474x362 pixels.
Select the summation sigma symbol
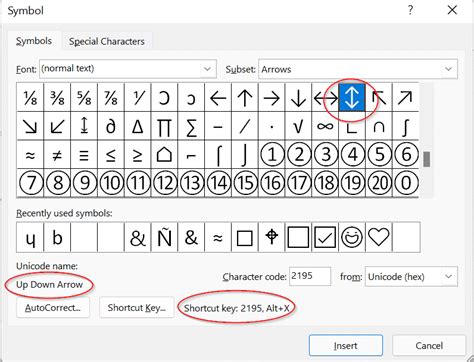pyautogui.click(x=191, y=126)
